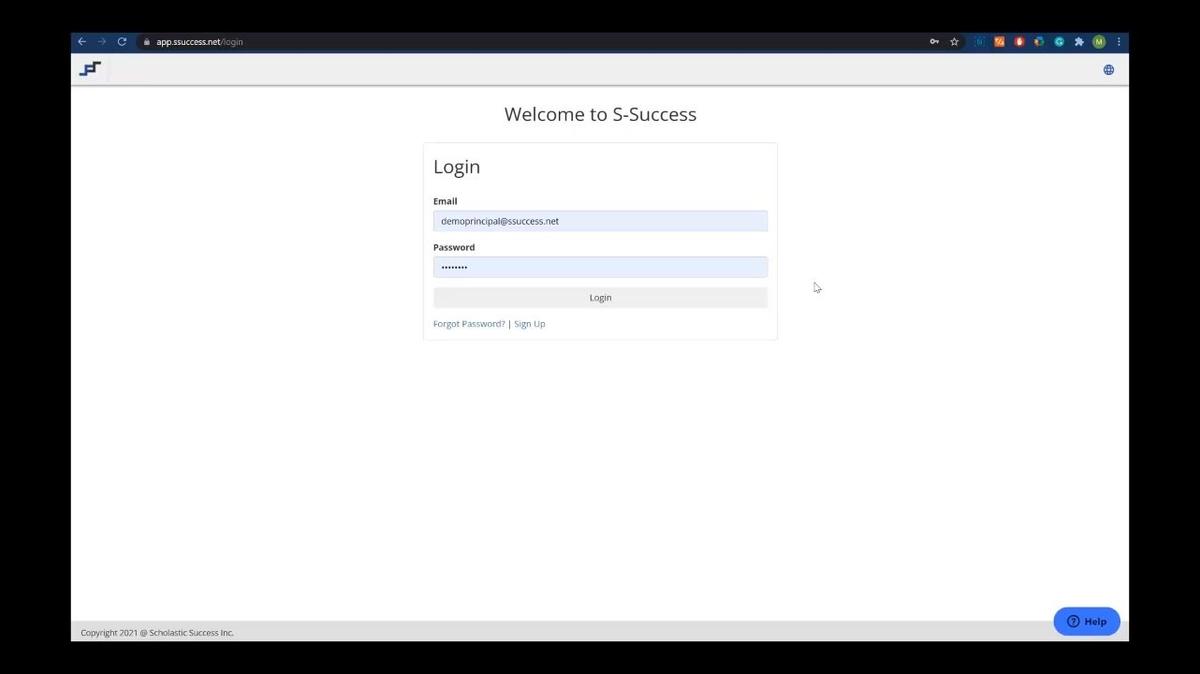
Task: Click the red extension icon in the toolbar
Action: 1019,42
